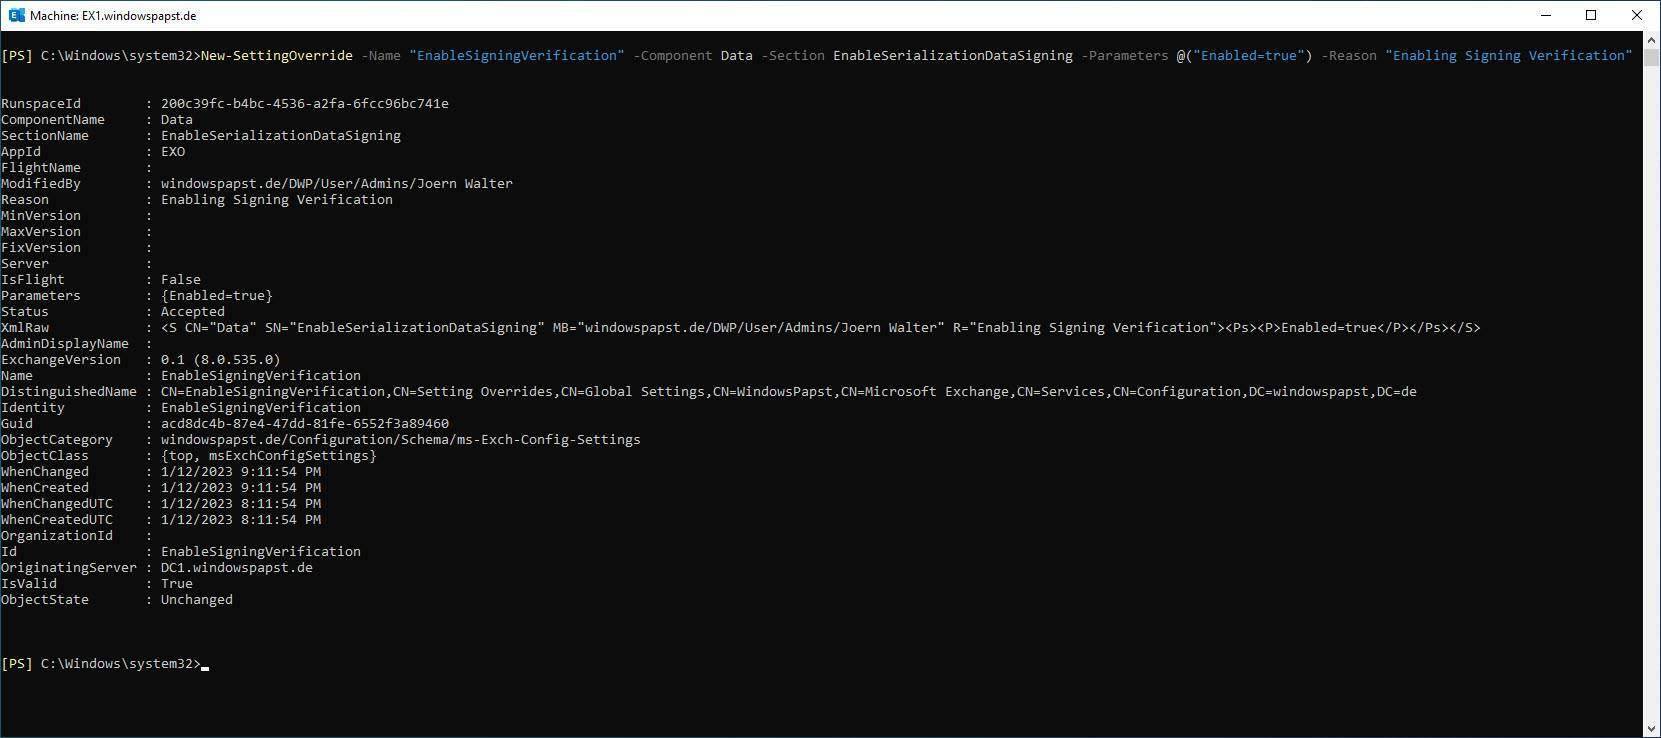1661x738 pixels.
Task: Close the EX1.windowspapst.de console window
Action: pyautogui.click(x=1637, y=15)
